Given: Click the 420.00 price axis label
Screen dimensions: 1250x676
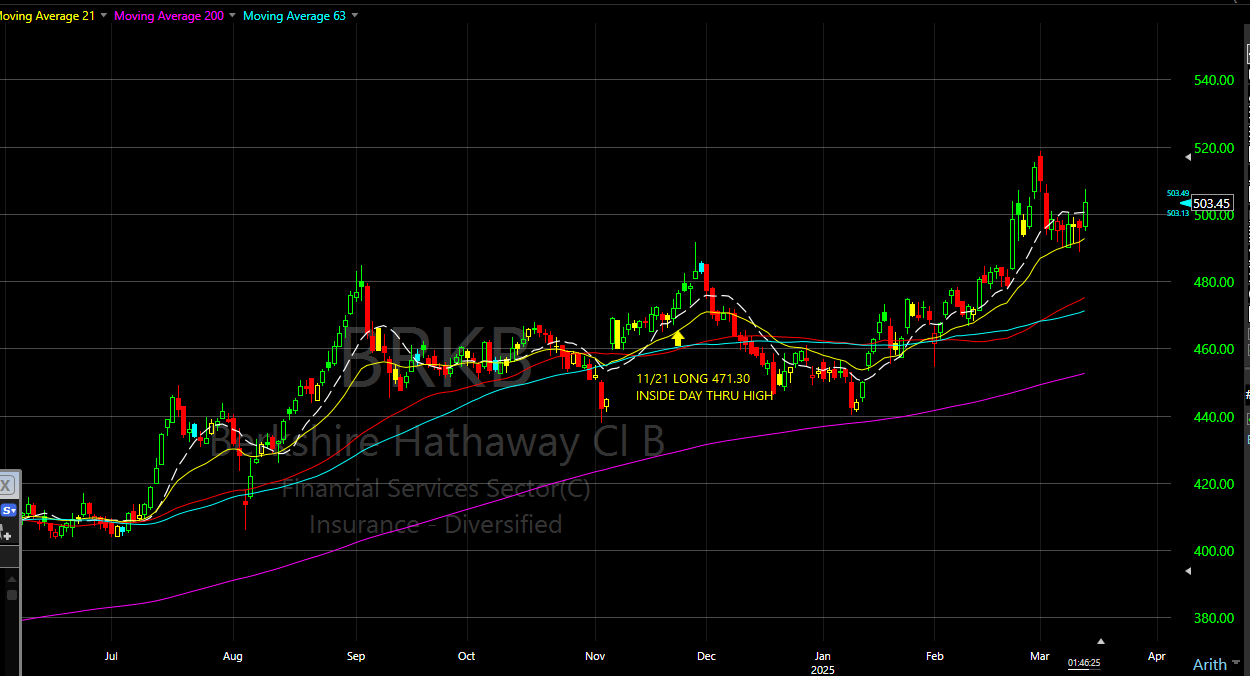Looking at the screenshot, I should click(x=1212, y=485).
